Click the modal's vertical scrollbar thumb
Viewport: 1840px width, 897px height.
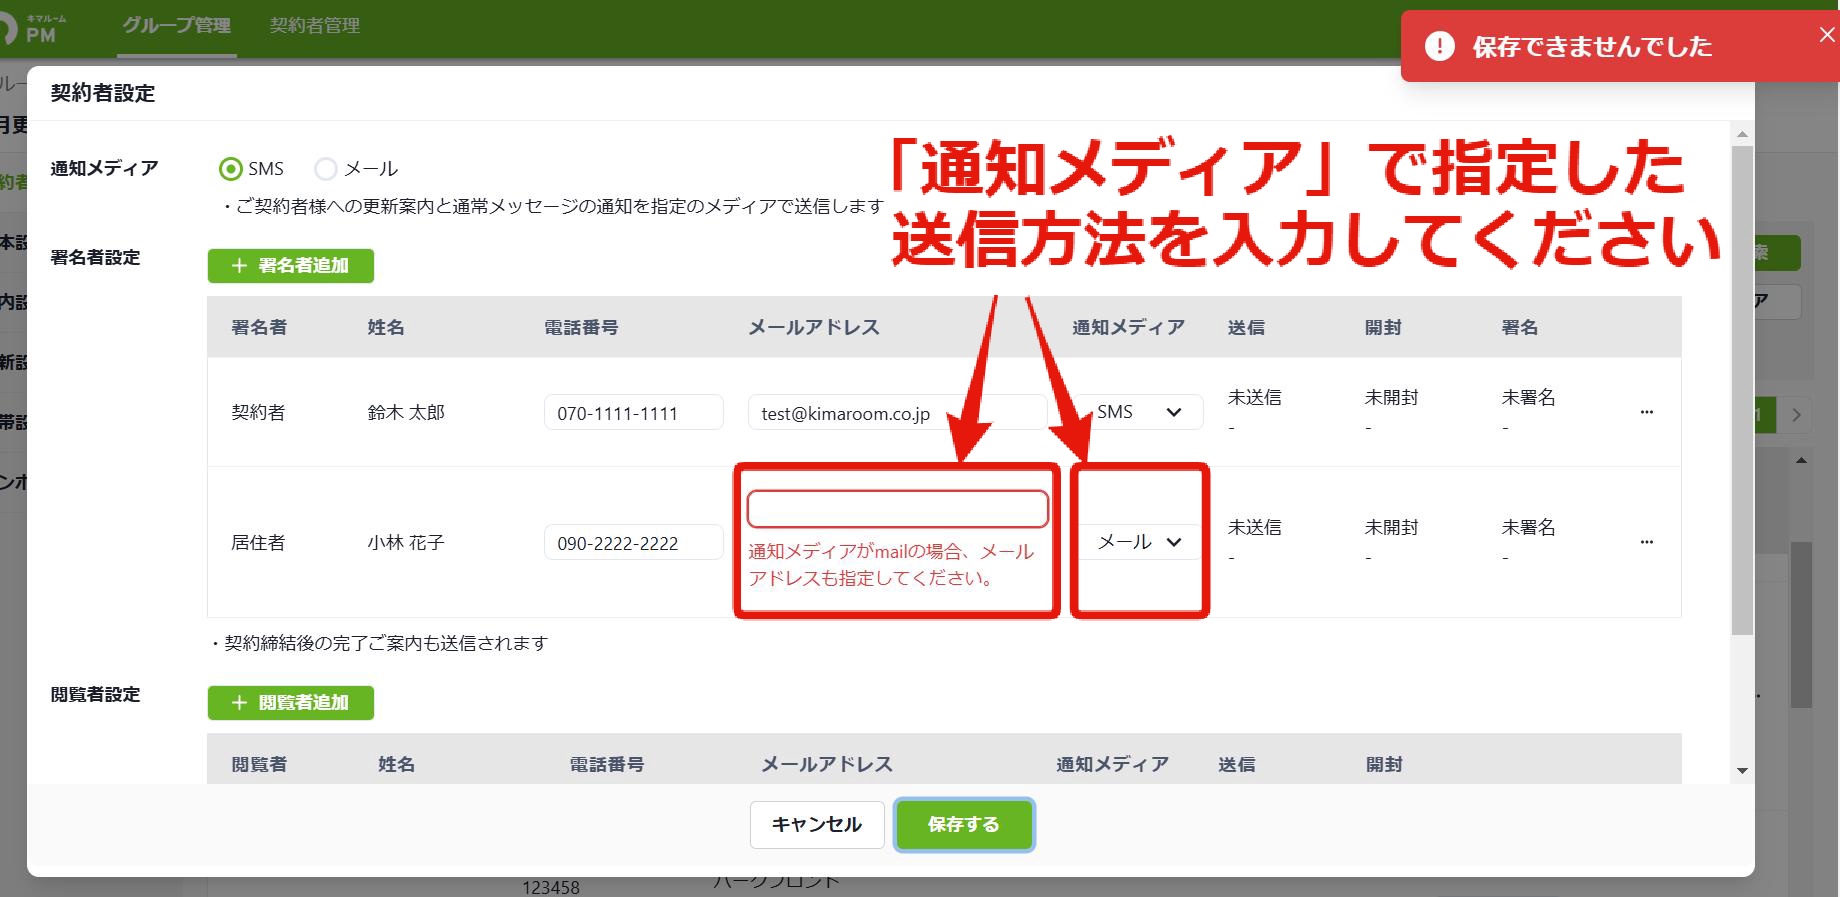pos(1742,390)
